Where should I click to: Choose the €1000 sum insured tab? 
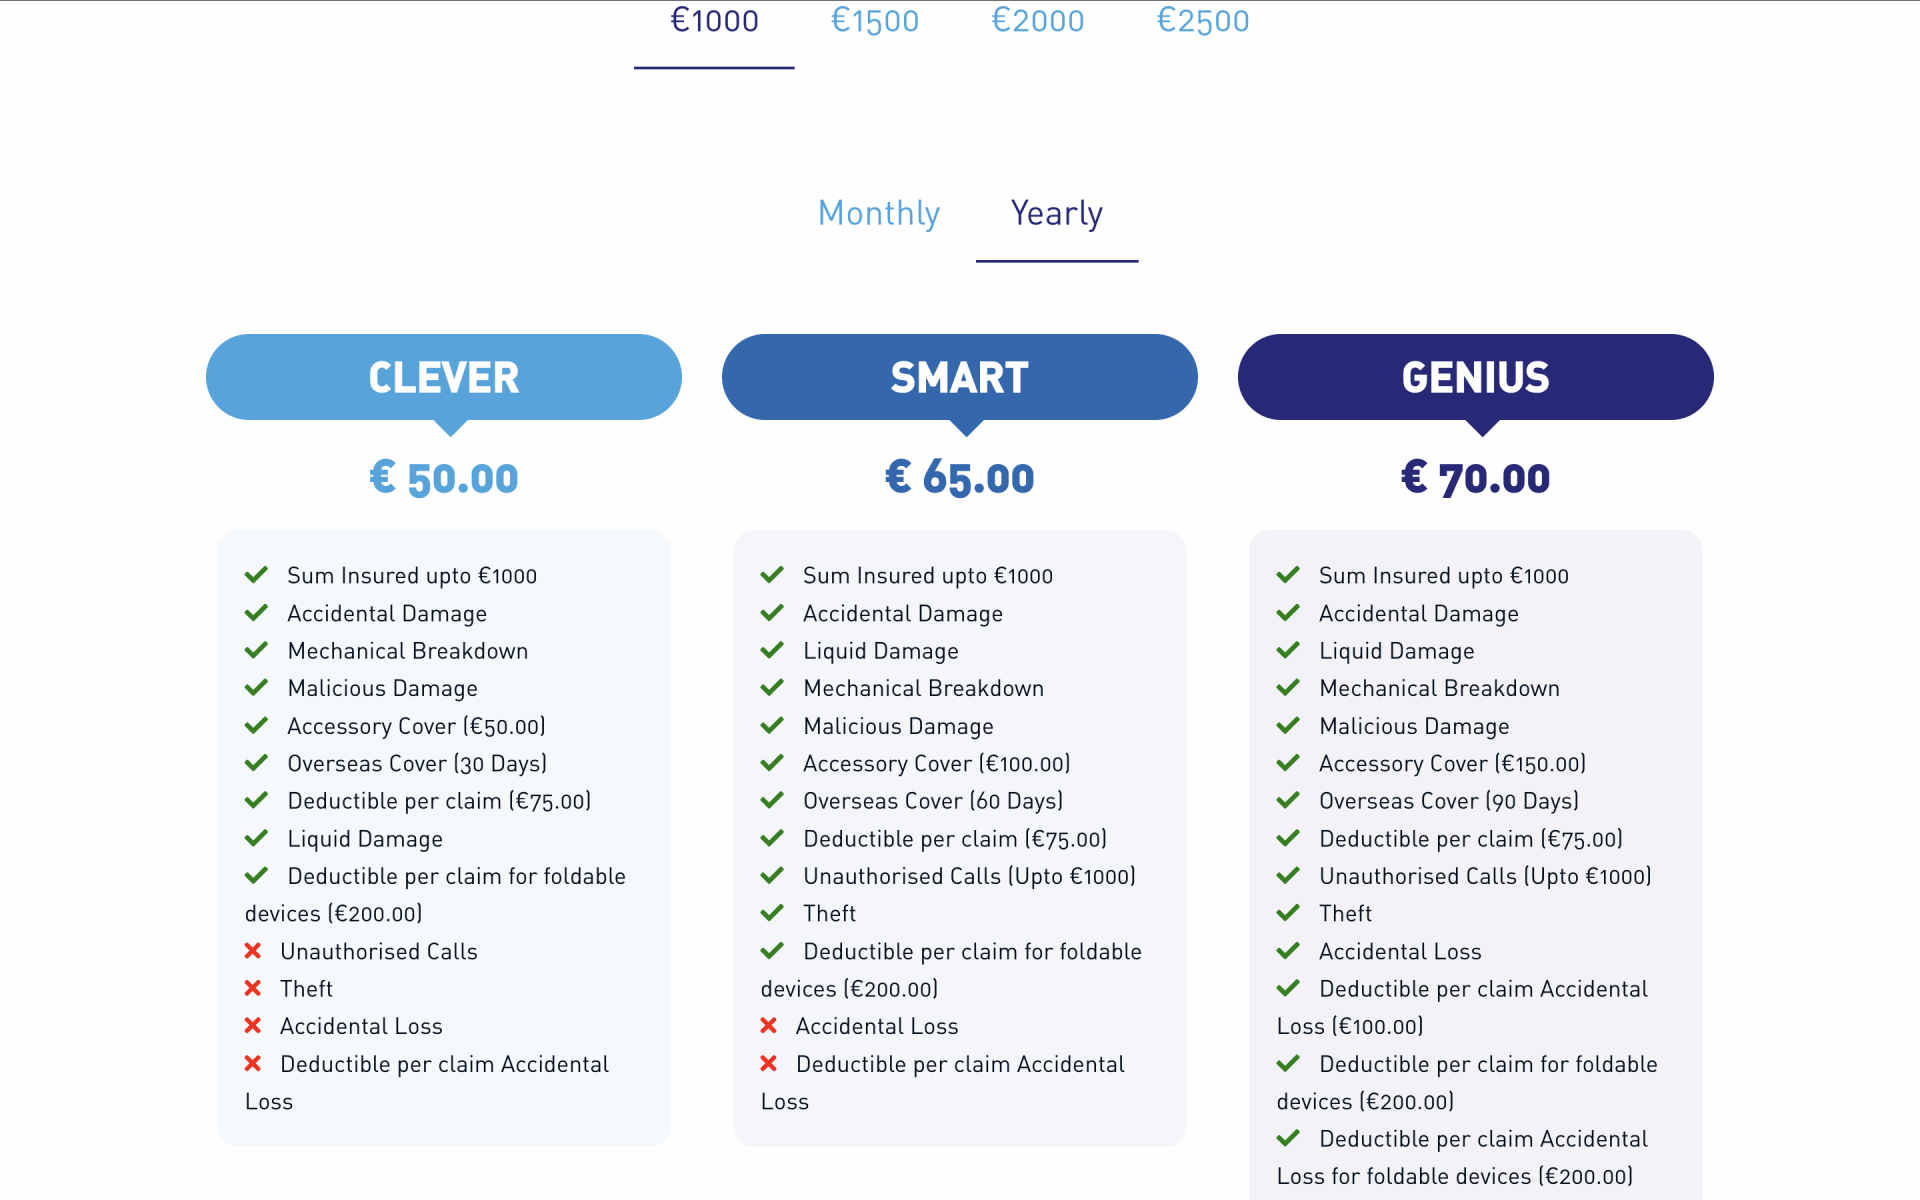point(714,21)
